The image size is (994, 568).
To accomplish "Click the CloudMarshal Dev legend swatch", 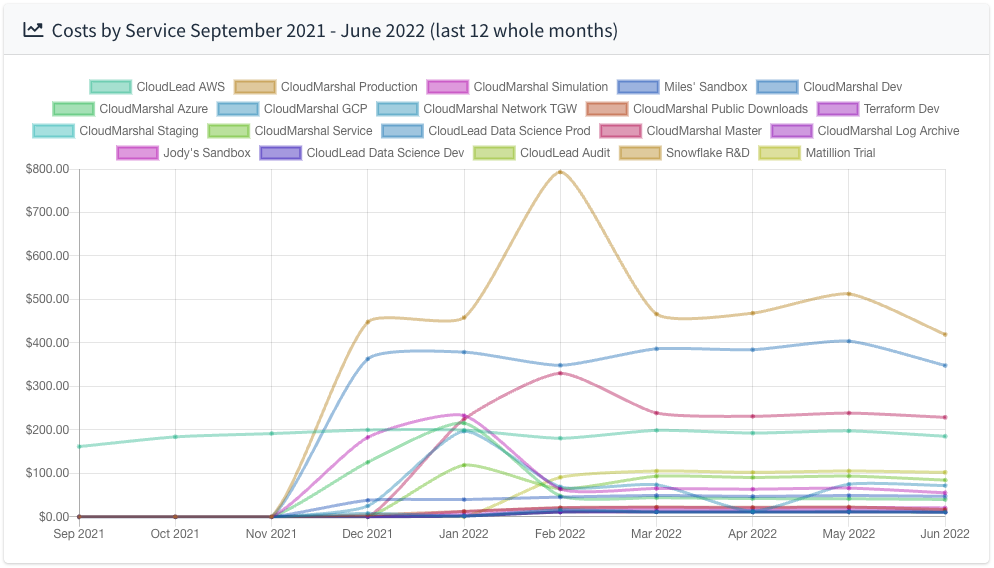I will click(777, 87).
